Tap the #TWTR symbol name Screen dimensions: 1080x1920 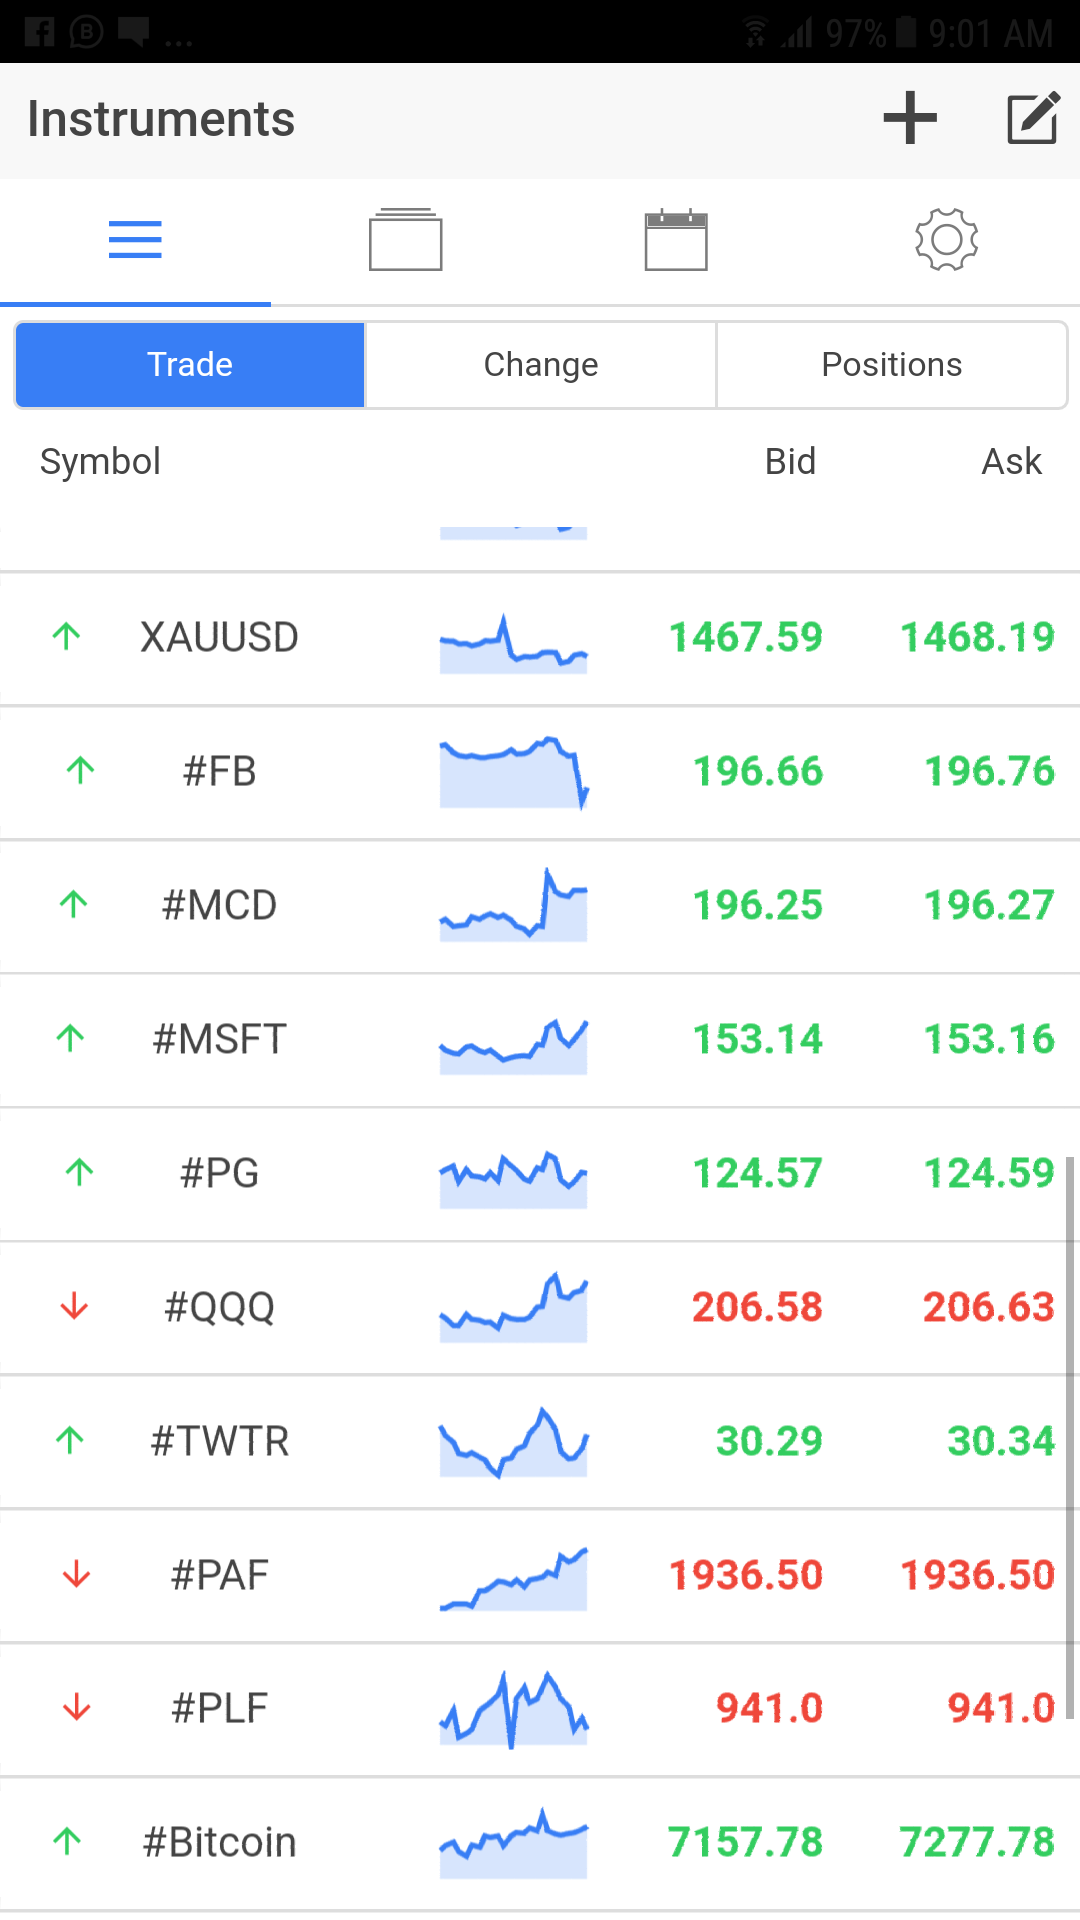point(219,1441)
